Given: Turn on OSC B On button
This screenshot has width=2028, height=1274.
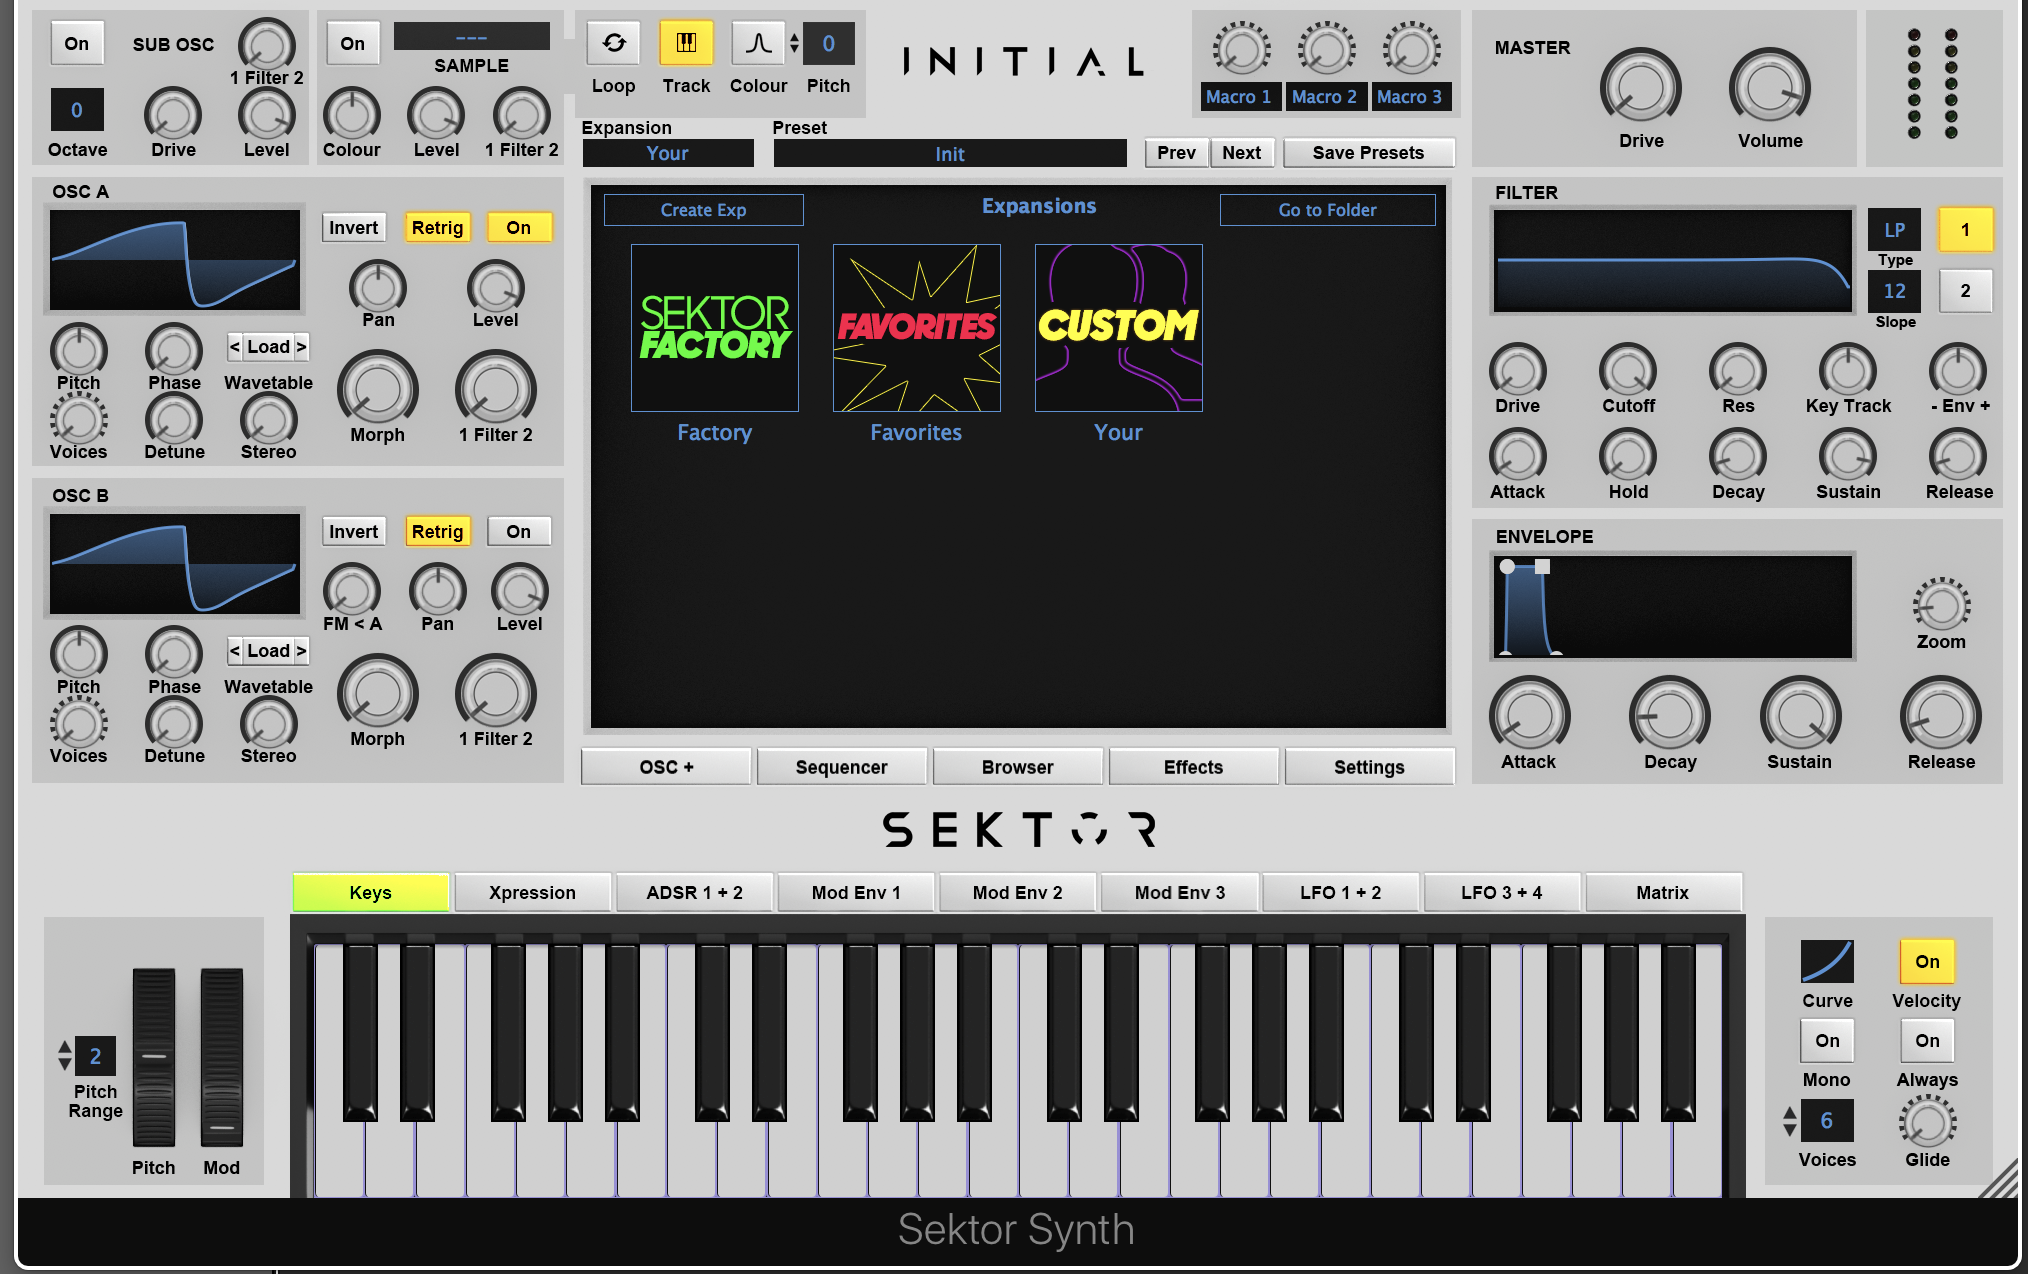Looking at the screenshot, I should click(519, 531).
